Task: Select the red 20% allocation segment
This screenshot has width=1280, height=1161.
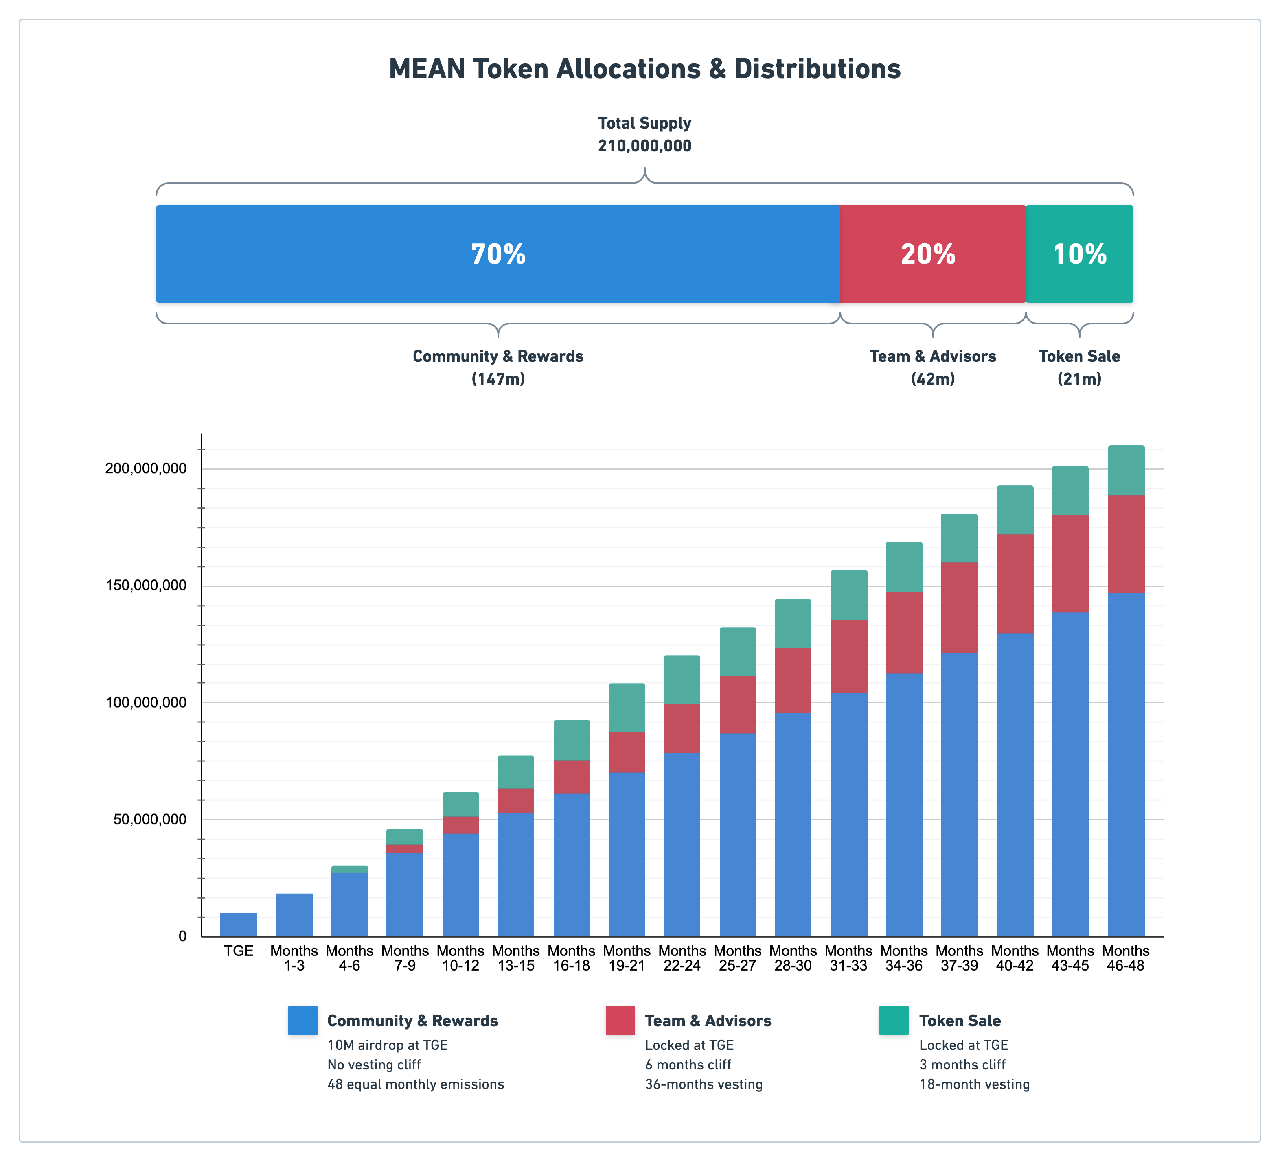Action: (933, 254)
